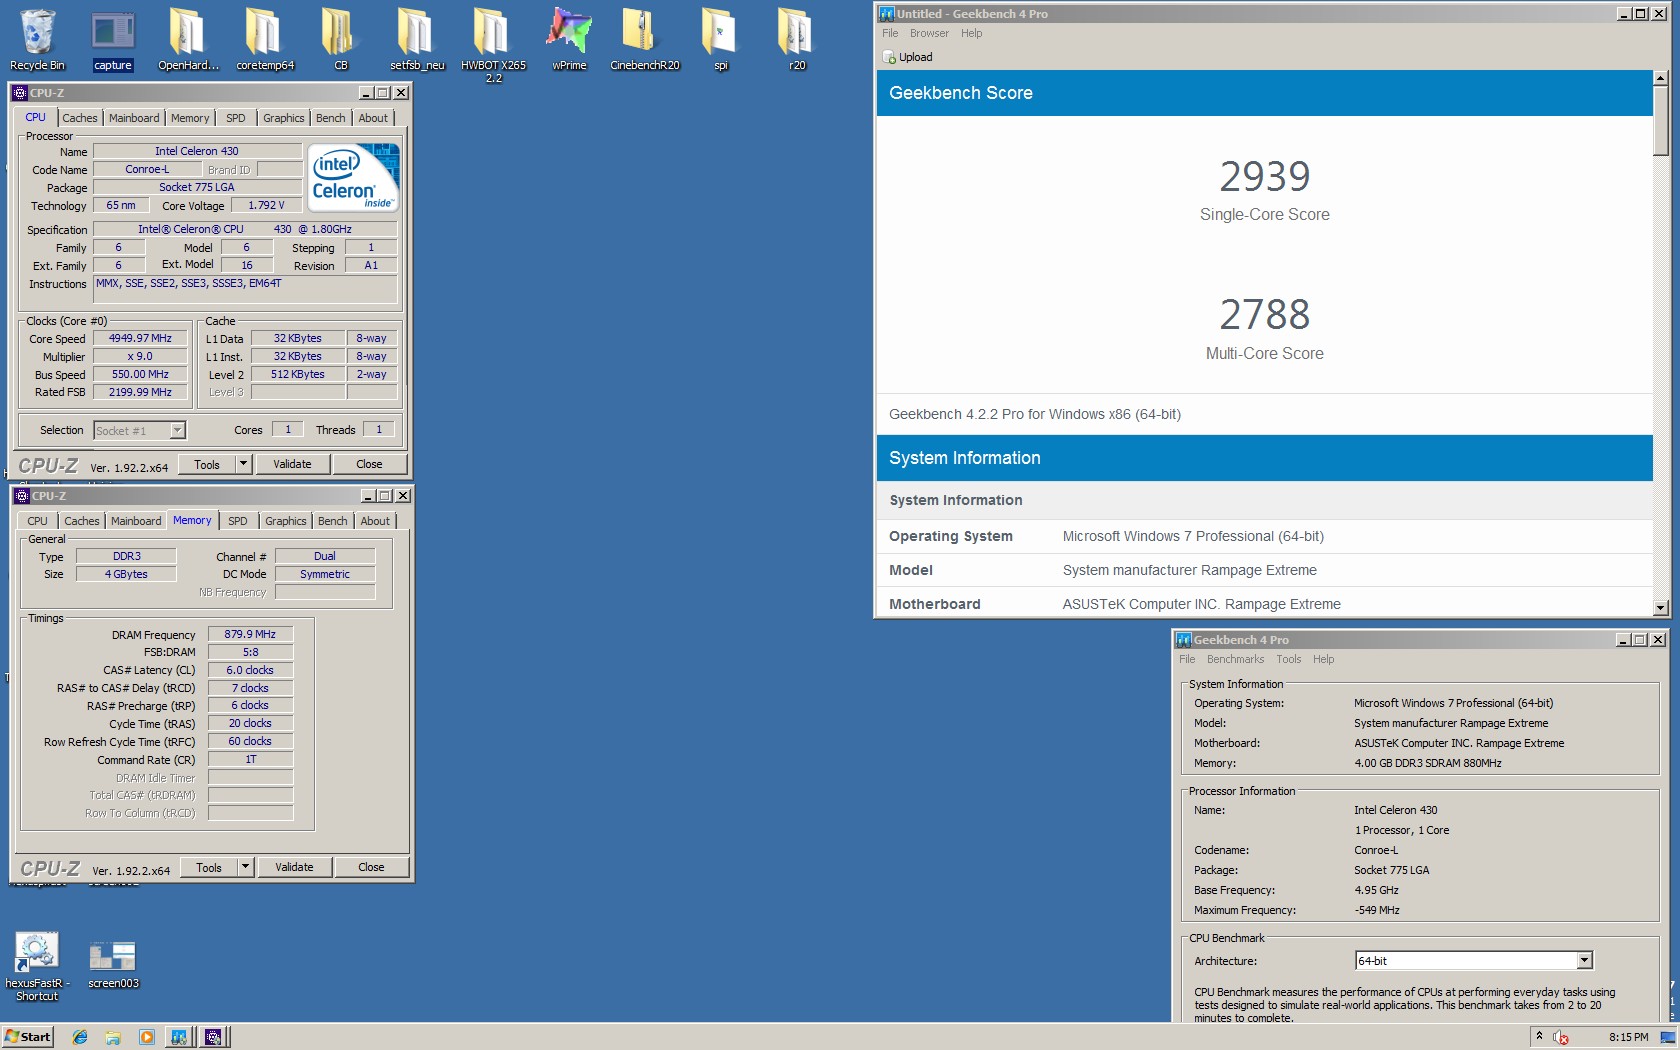Click the Core Speed value 4949.97 MHz
The image size is (1680, 1050).
coord(140,338)
